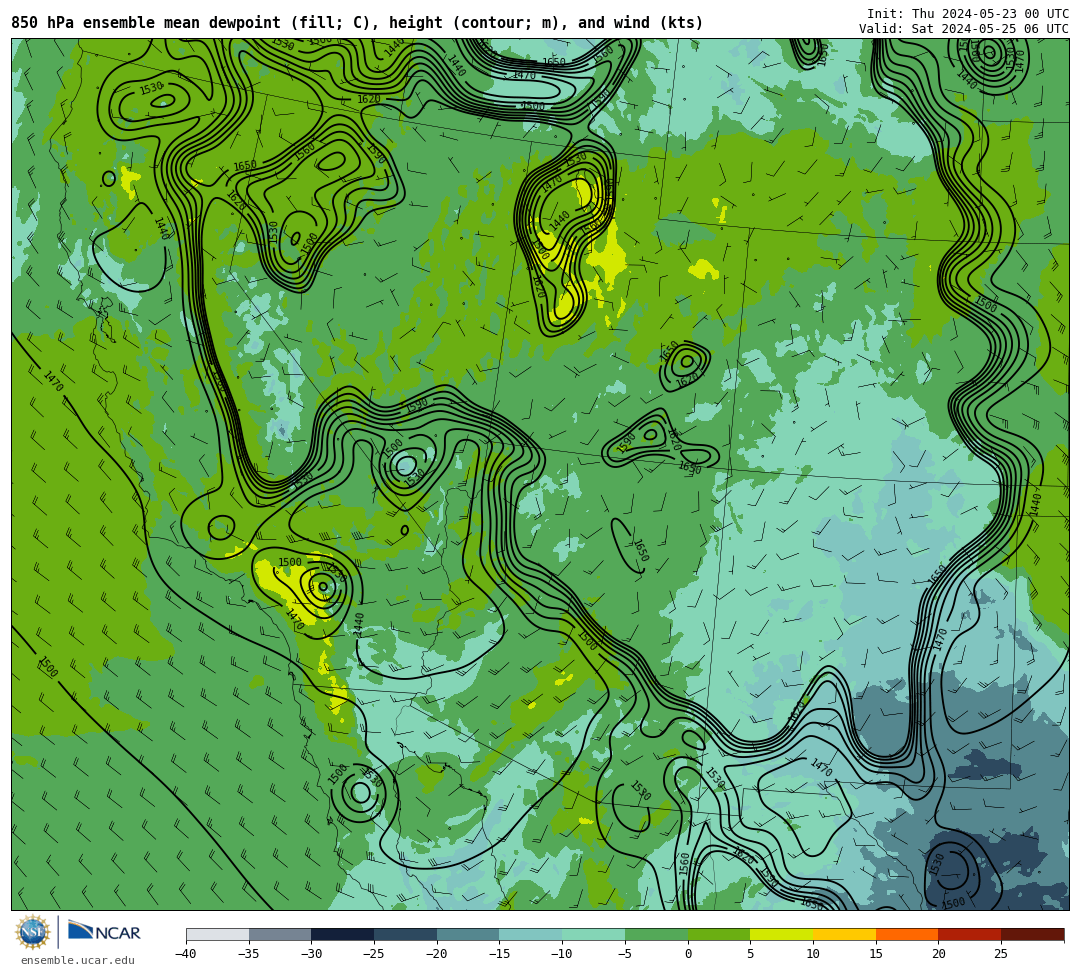Click the colorbar tick label 0
This screenshot has width=1080, height=973.
(688, 954)
